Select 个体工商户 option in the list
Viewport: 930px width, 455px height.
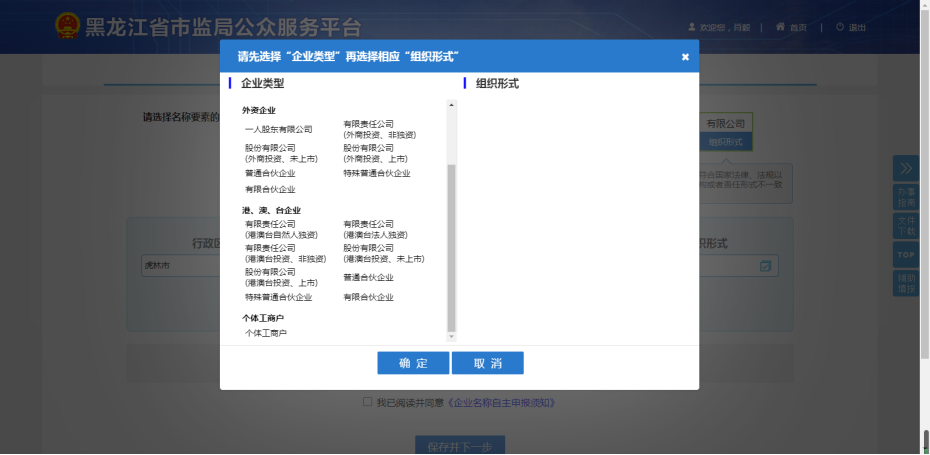[x=266, y=333]
